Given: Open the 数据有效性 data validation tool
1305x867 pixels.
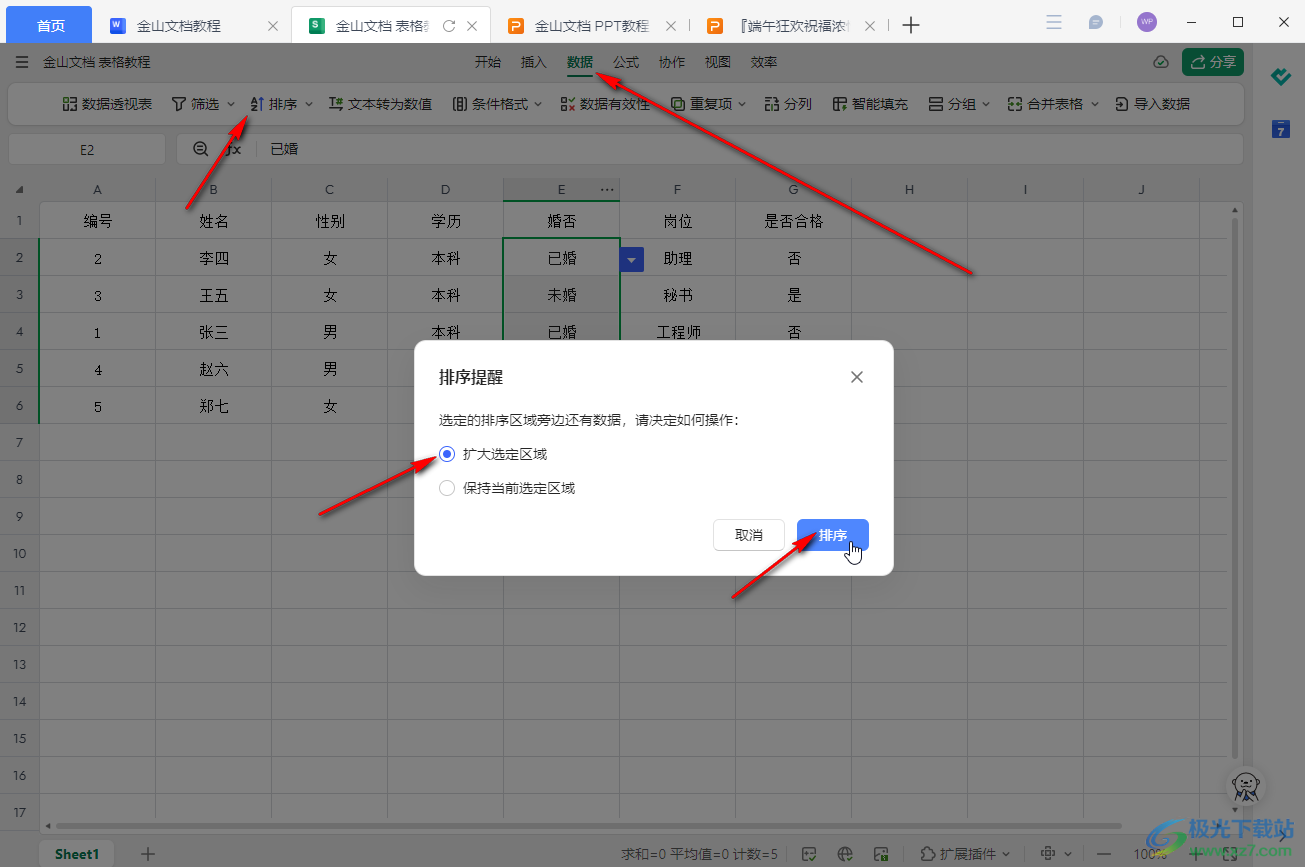Looking at the screenshot, I should coord(604,104).
